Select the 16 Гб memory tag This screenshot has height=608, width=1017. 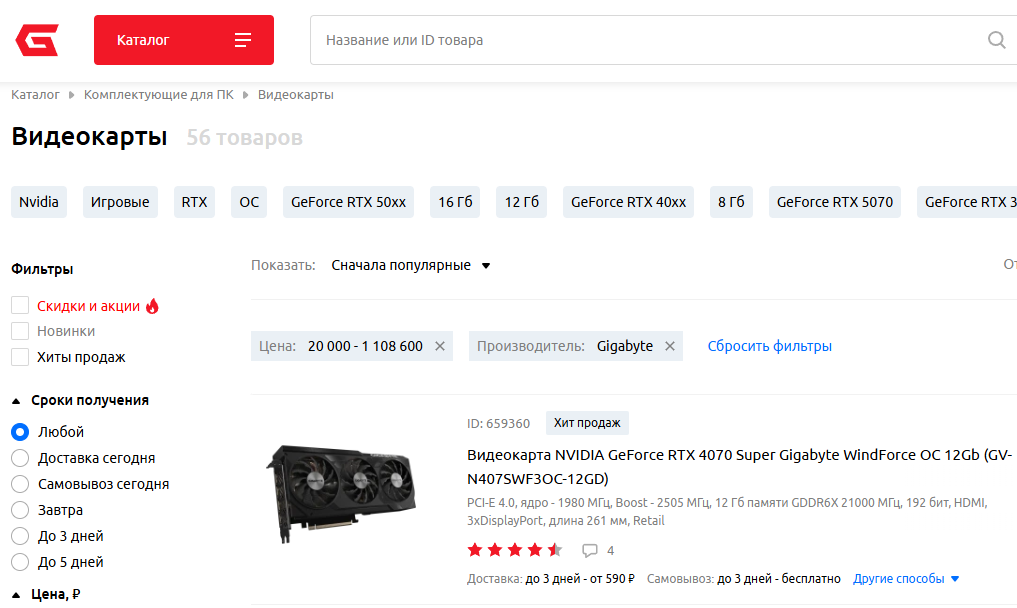tap(455, 202)
